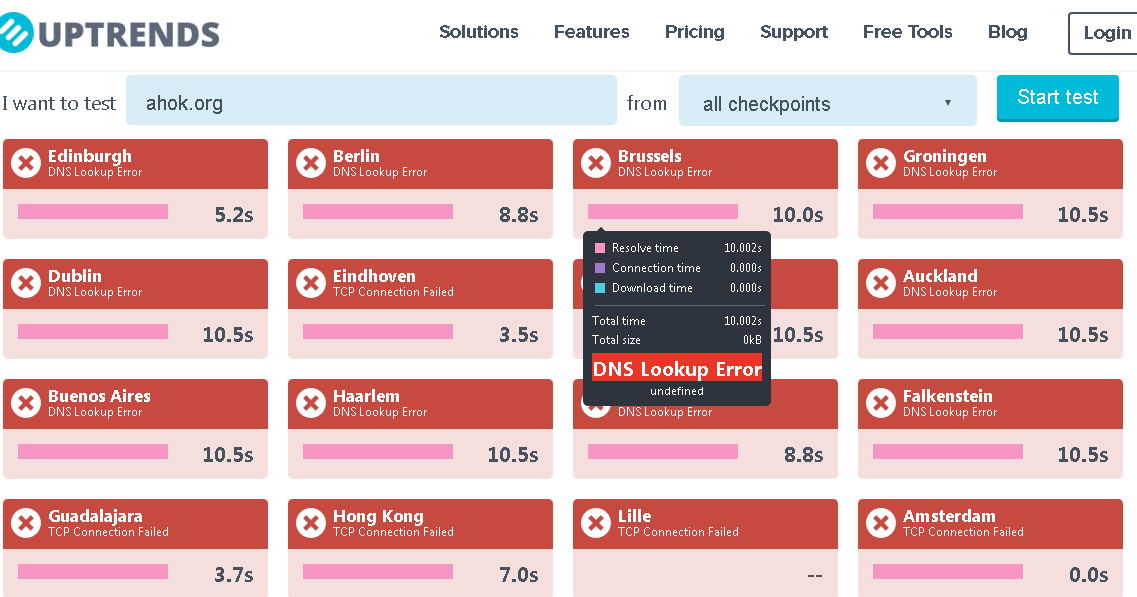1137x597 pixels.
Task: Click the Auckland pink resolve time bar
Action: [948, 332]
